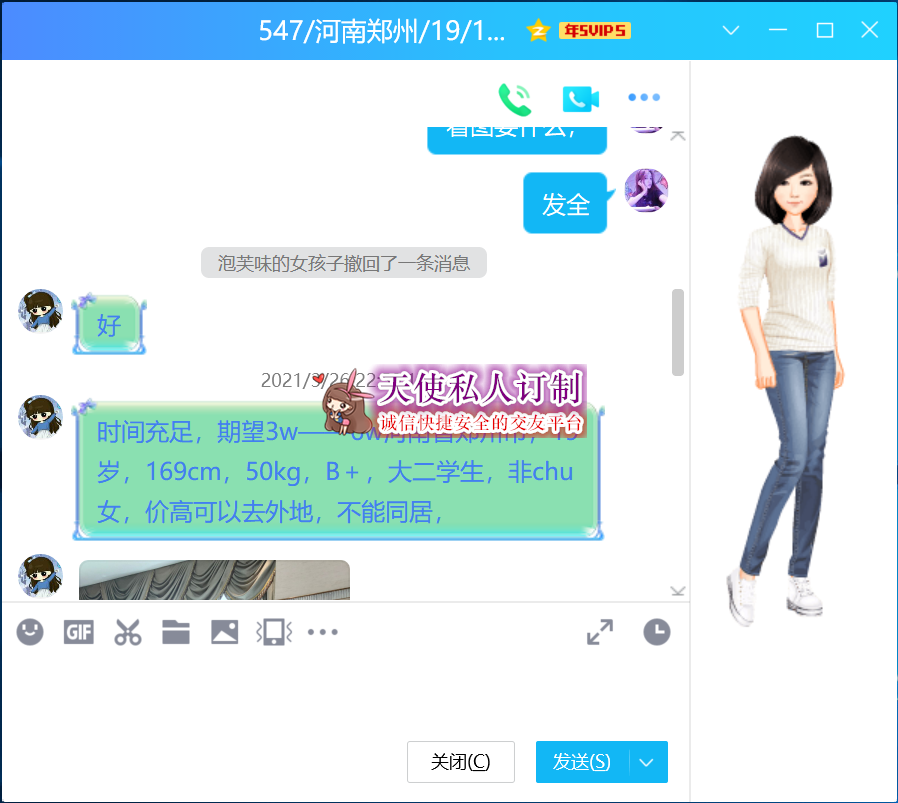Click the chat history scrollbar thumb
Screen dimensions: 898x803
[678, 332]
